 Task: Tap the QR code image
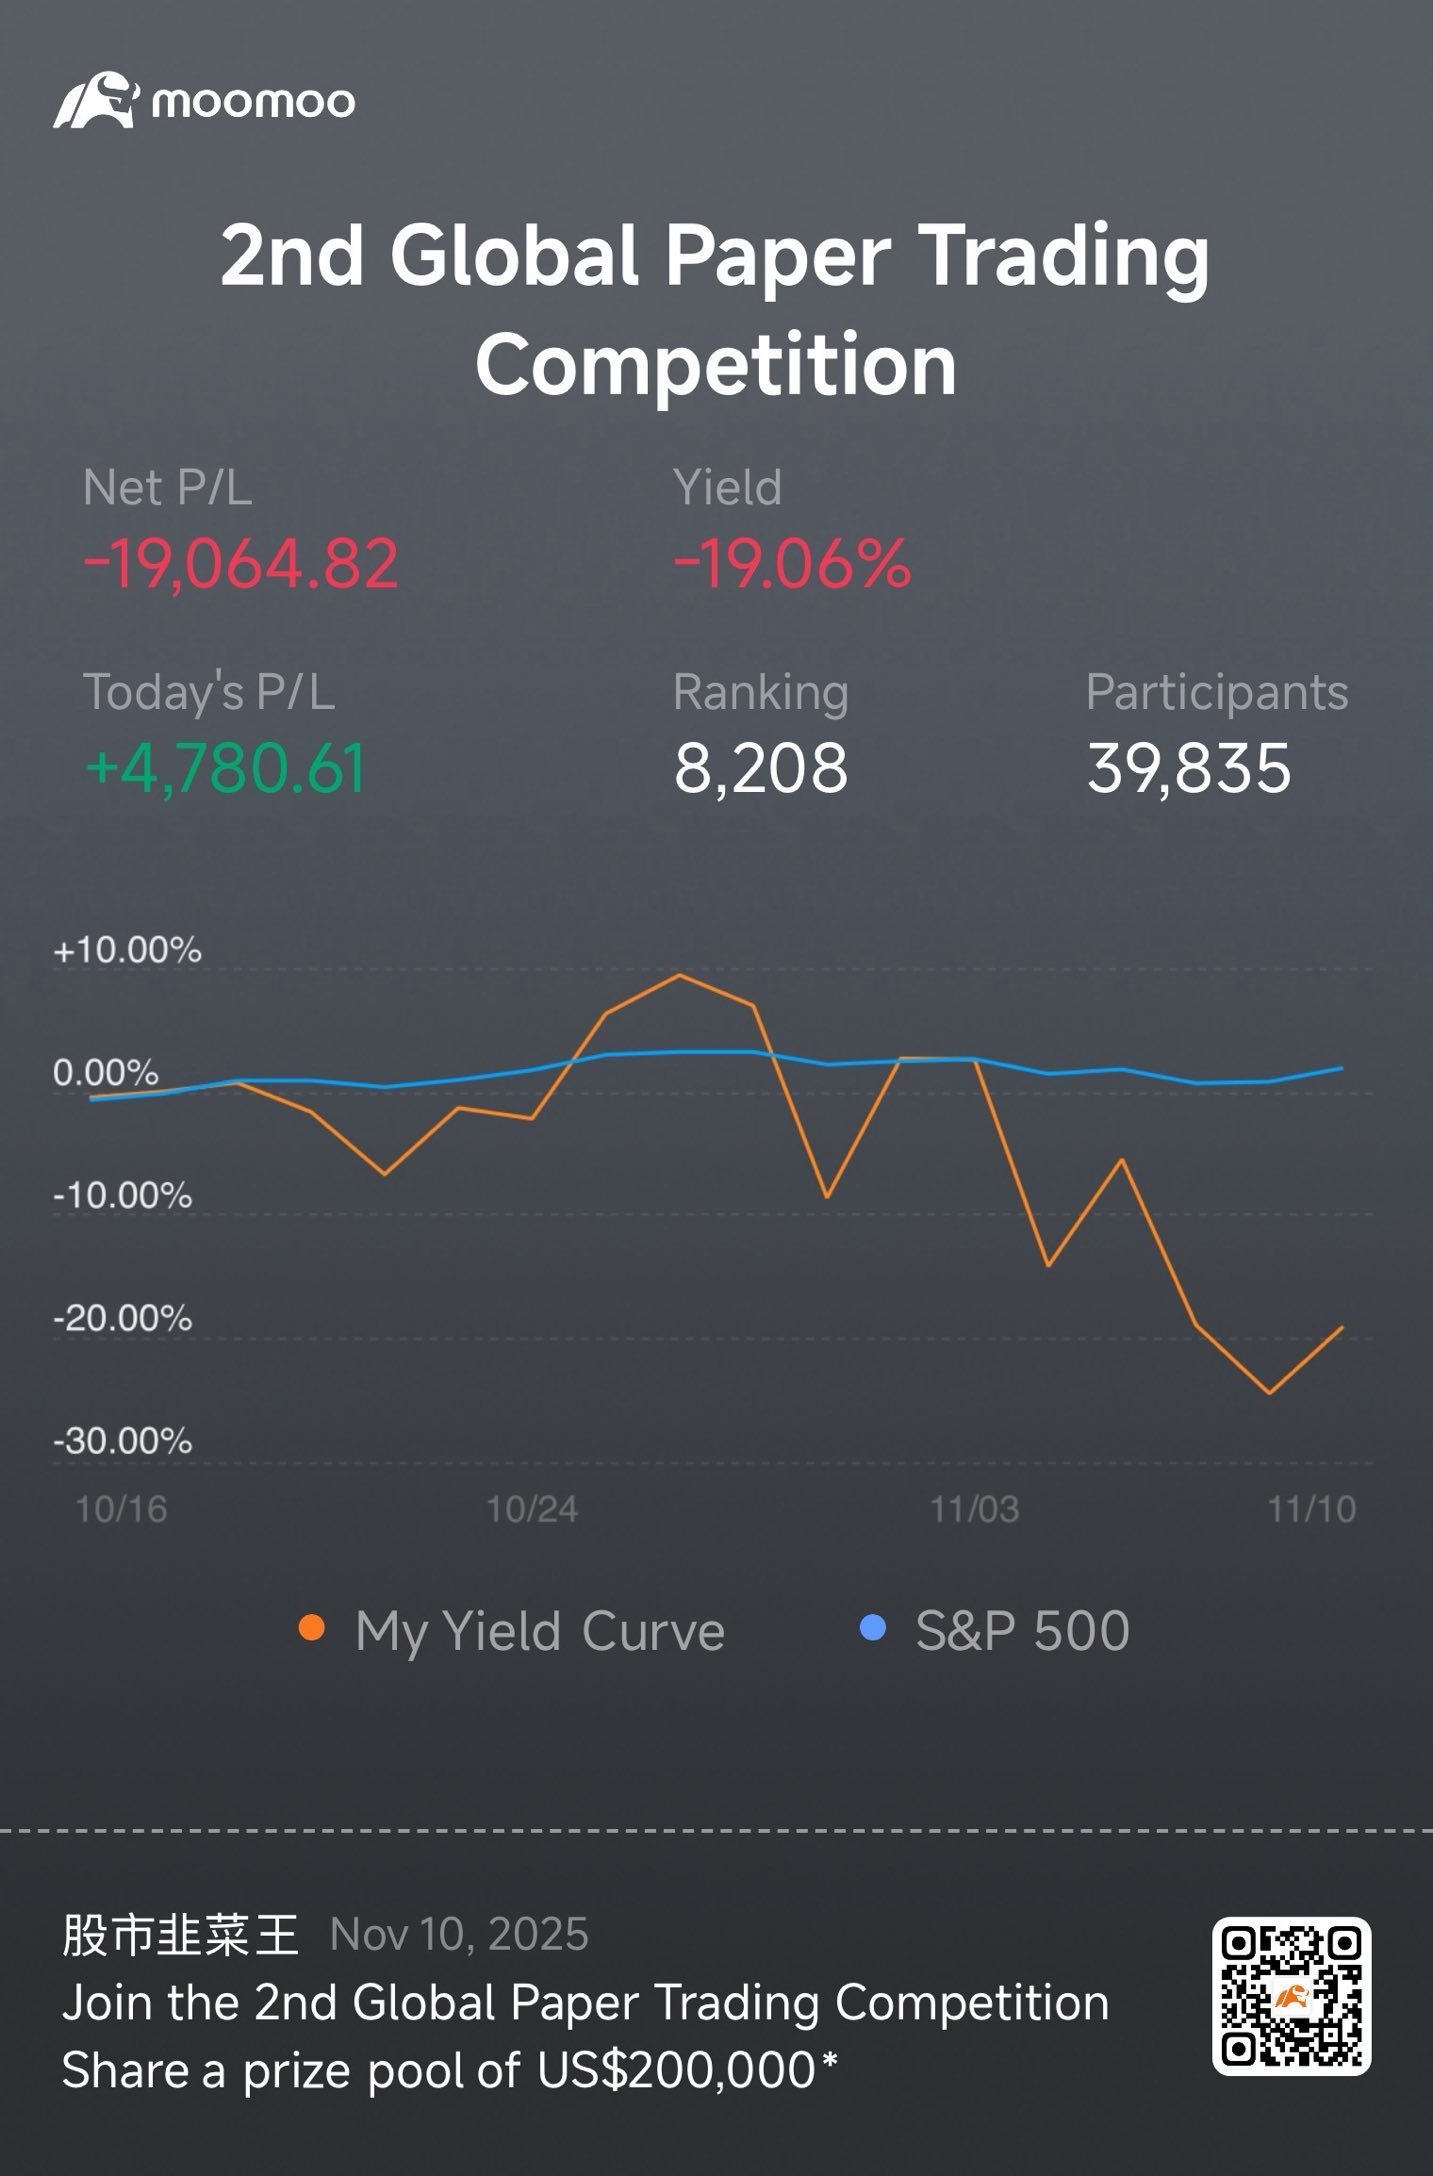pyautogui.click(x=1291, y=1996)
